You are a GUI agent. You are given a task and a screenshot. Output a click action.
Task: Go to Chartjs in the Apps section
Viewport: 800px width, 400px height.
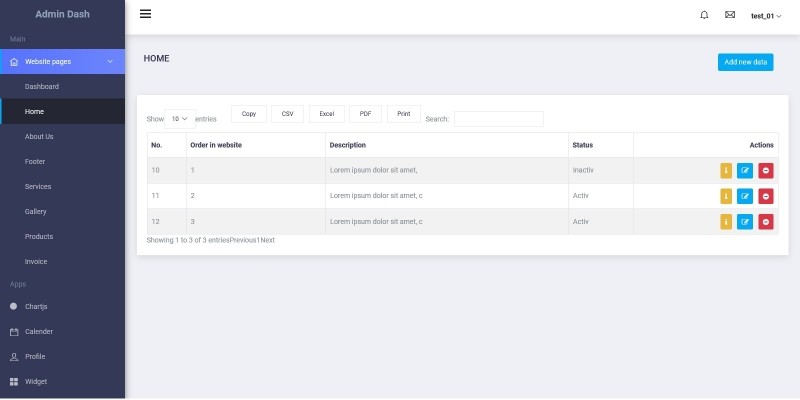pyautogui.click(x=38, y=306)
